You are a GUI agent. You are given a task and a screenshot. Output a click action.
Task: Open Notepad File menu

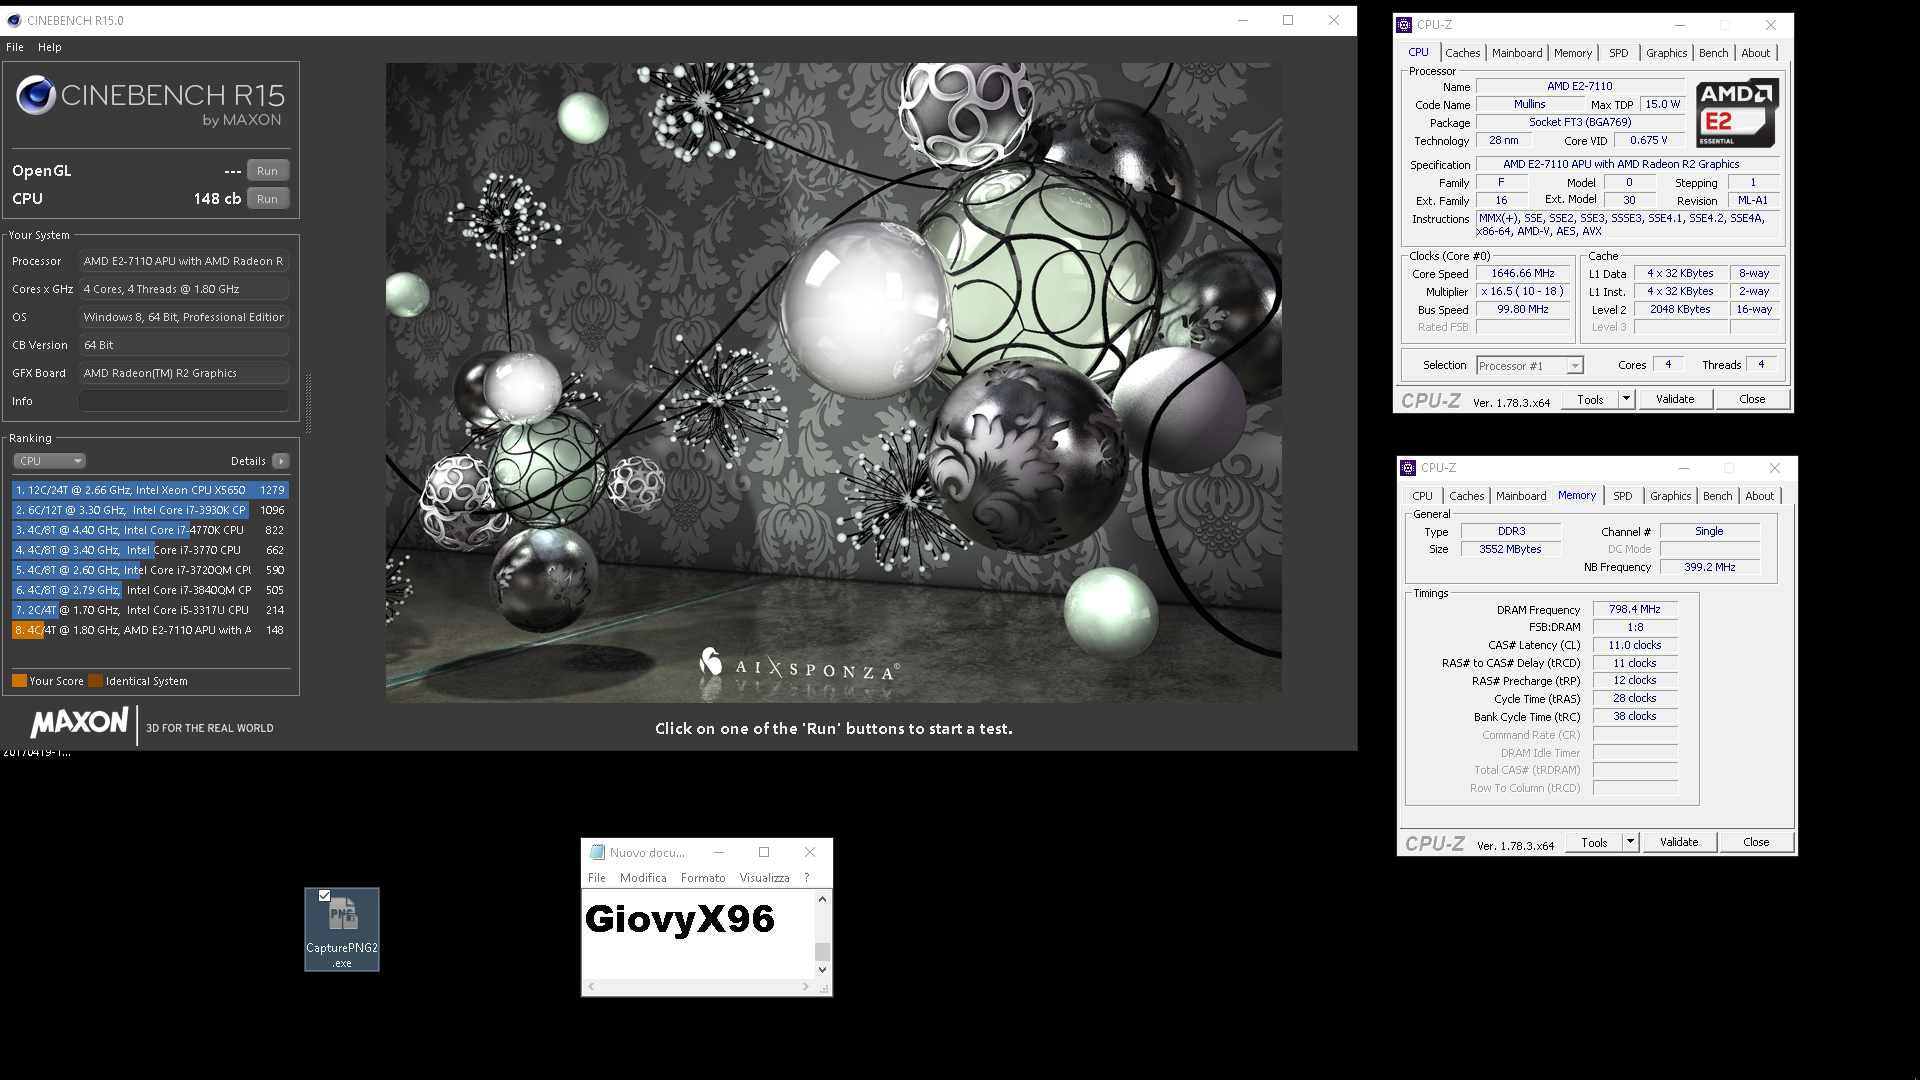597,878
